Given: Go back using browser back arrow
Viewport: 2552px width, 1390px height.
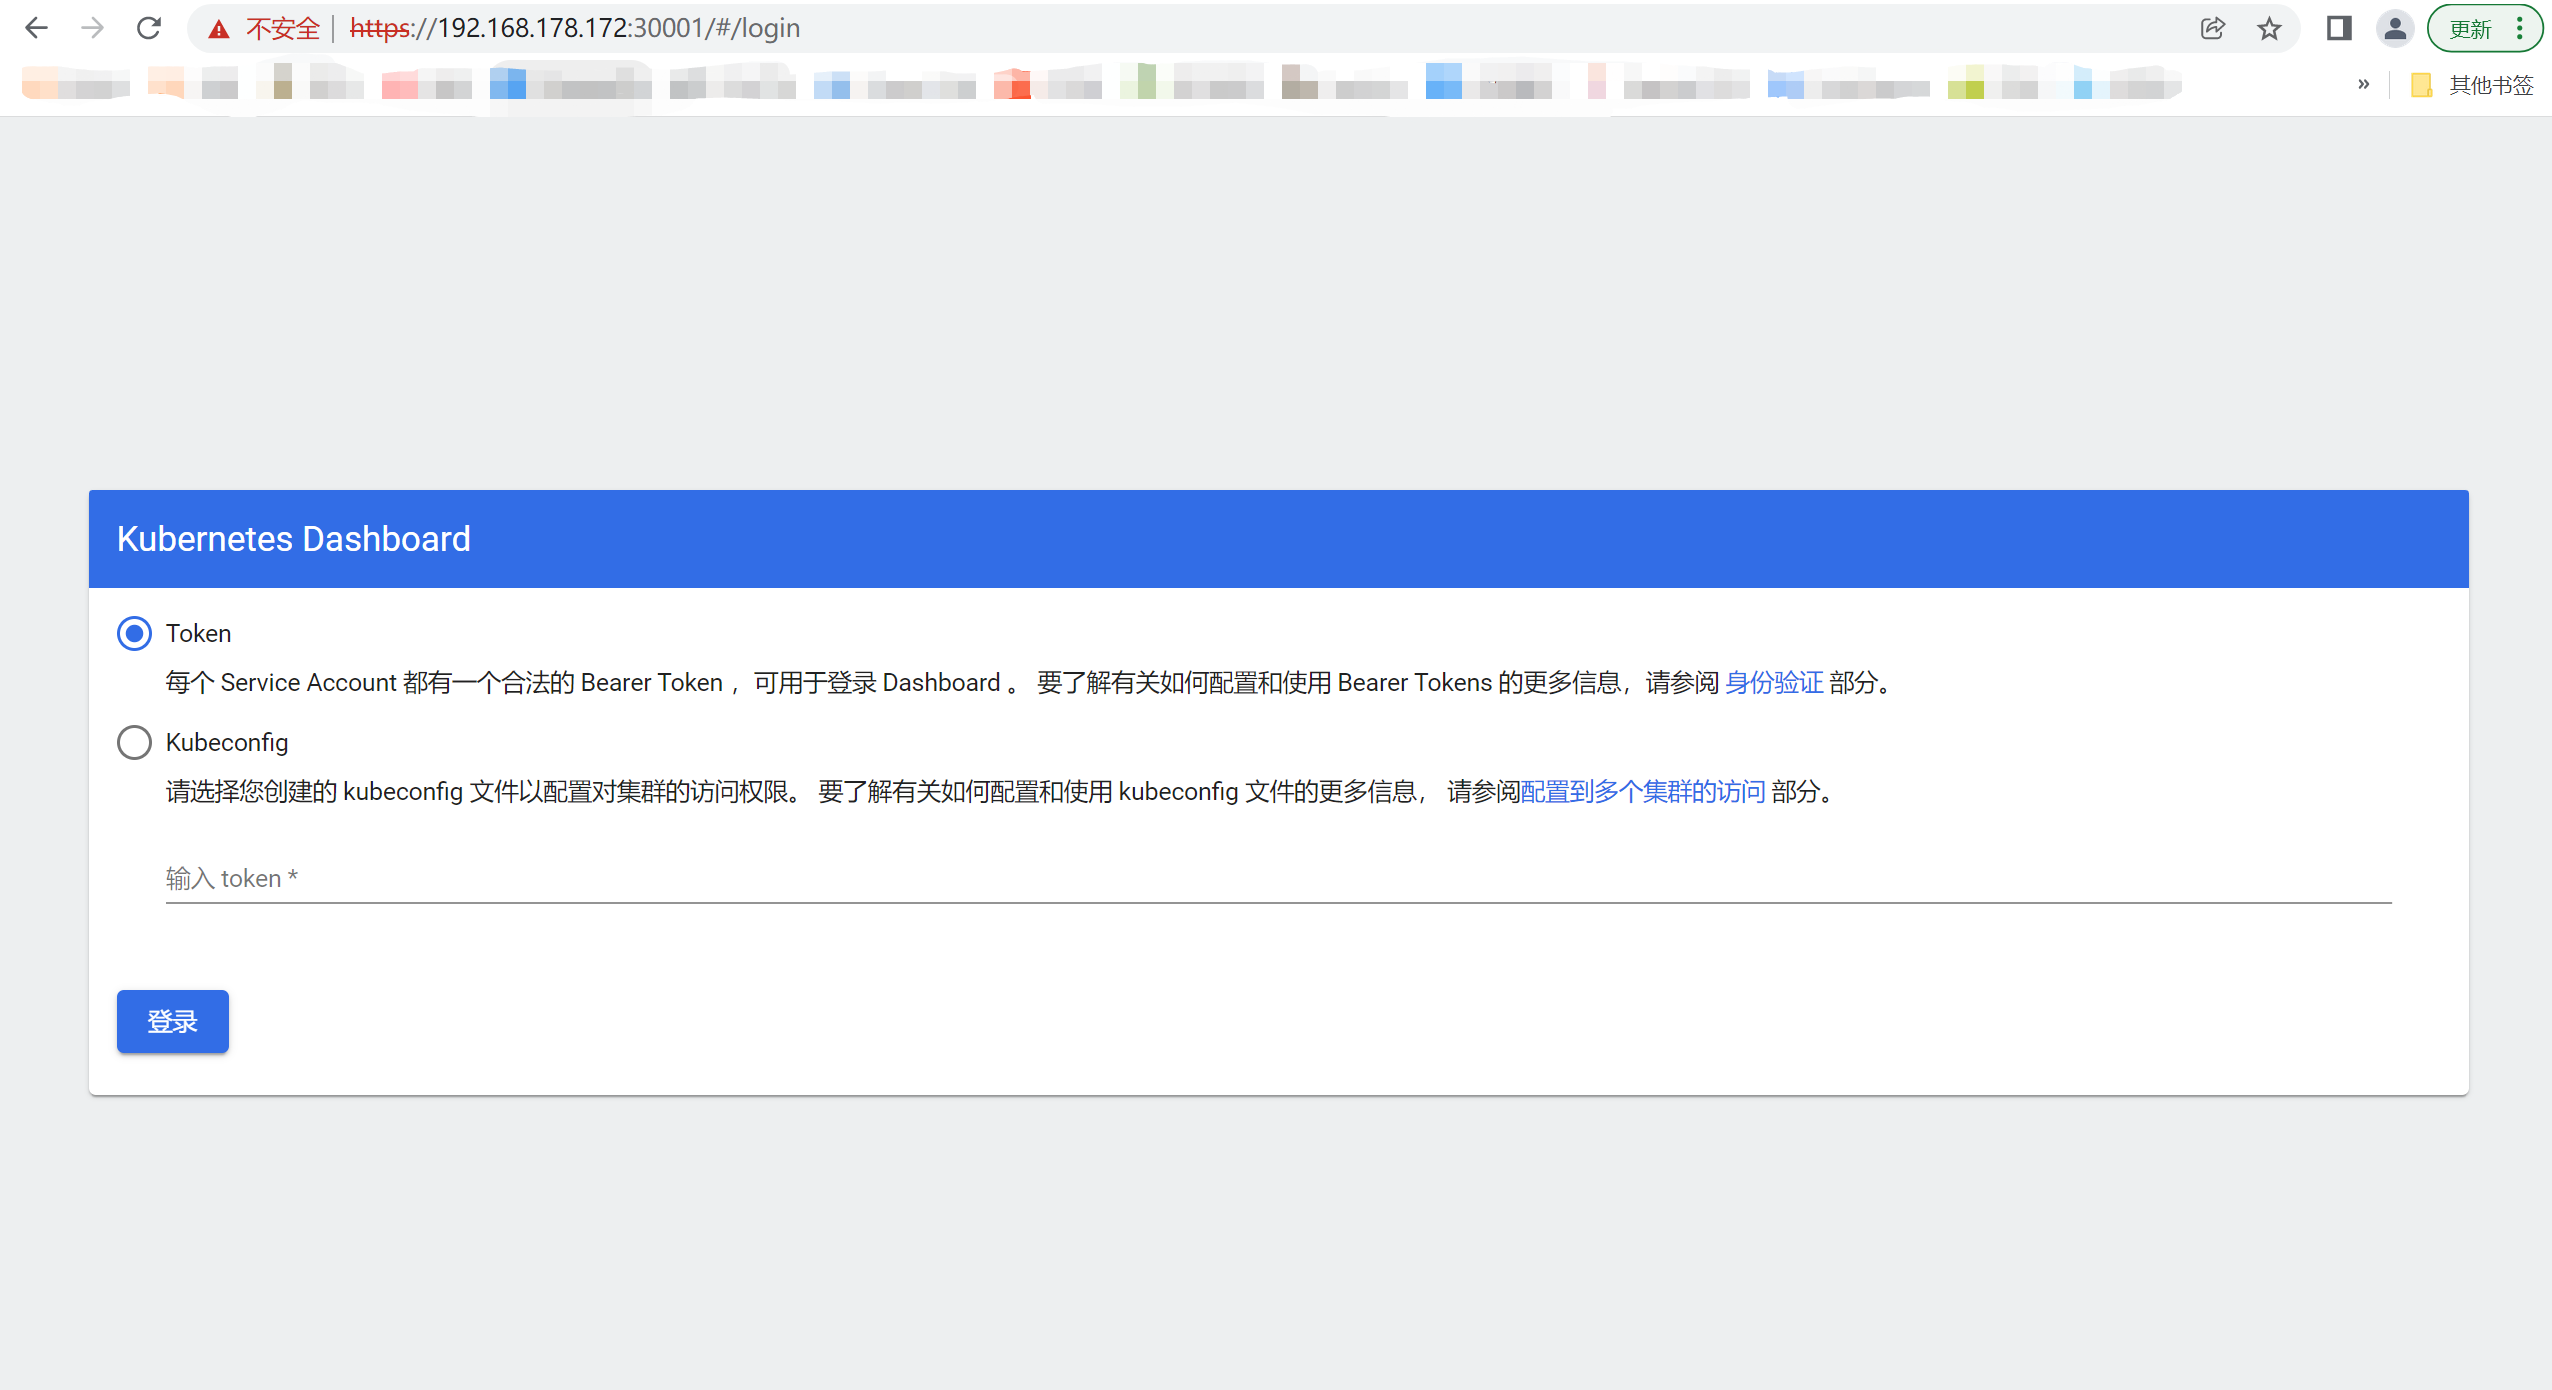Looking at the screenshot, I should (36, 28).
